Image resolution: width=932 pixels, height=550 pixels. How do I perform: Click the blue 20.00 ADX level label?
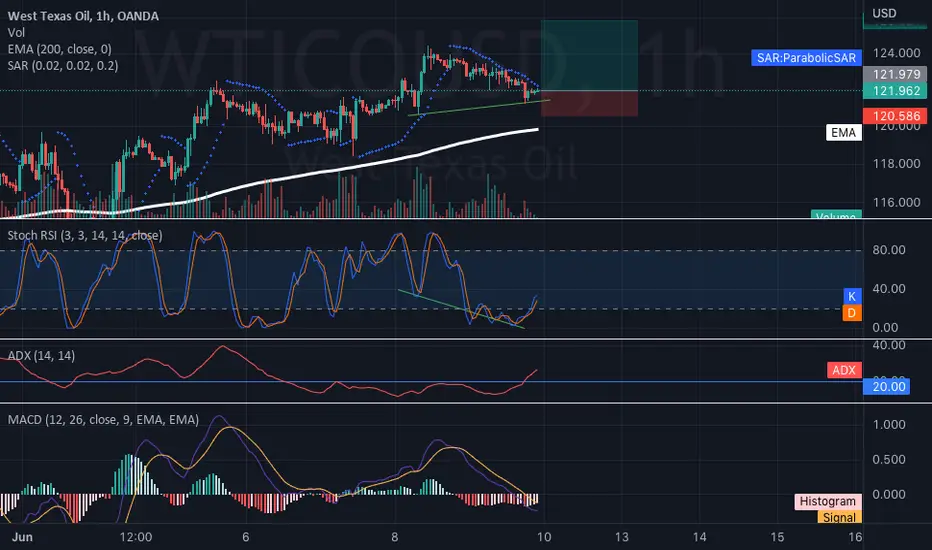pyautogui.click(x=886, y=386)
